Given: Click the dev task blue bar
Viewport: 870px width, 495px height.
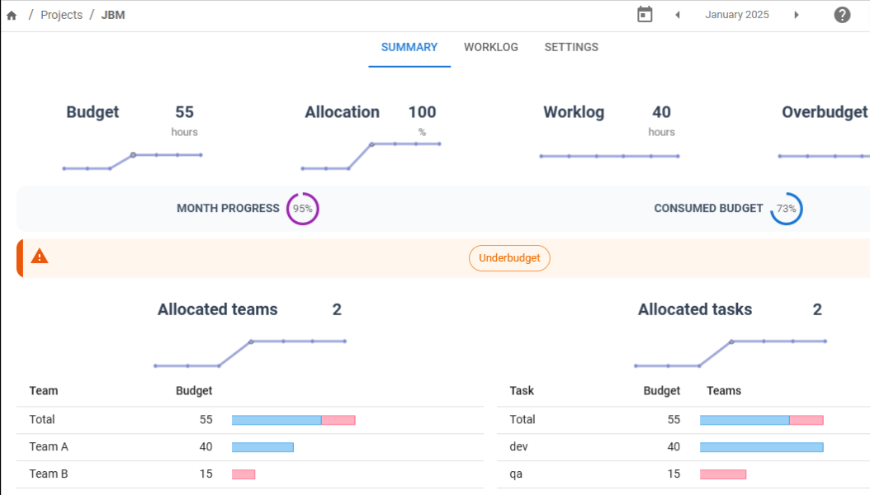Looking at the screenshot, I should click(x=761, y=447).
